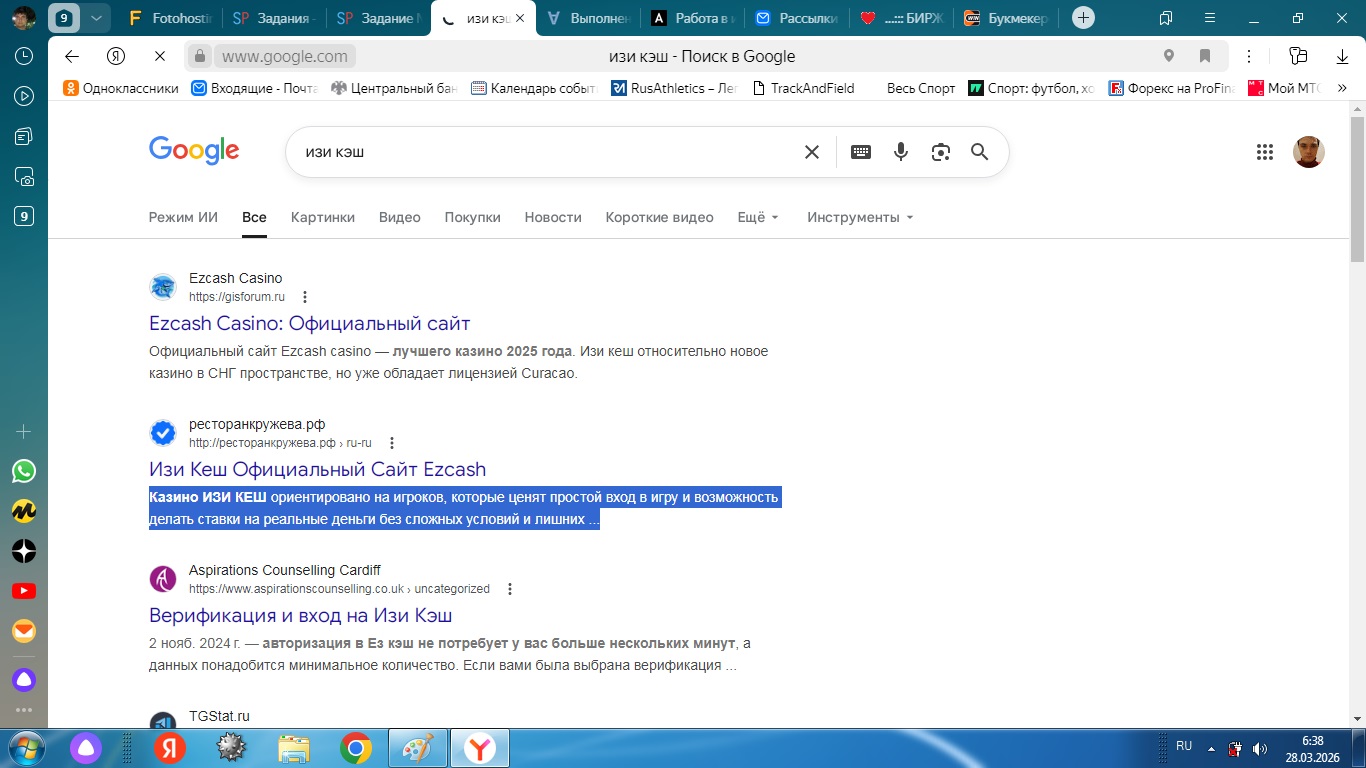Viewport: 1366px width, 768px height.
Task: Switch to the "Режим ИИ" search tab
Action: pyautogui.click(x=183, y=217)
